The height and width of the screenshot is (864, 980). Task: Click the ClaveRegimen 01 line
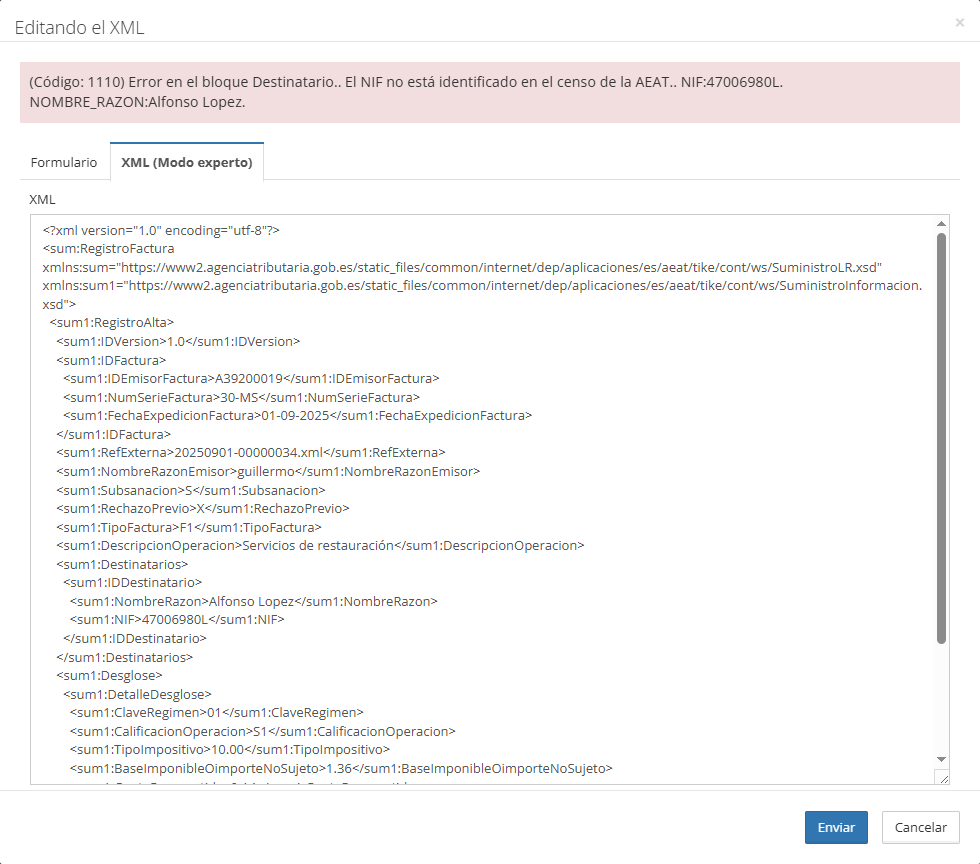pos(217,712)
